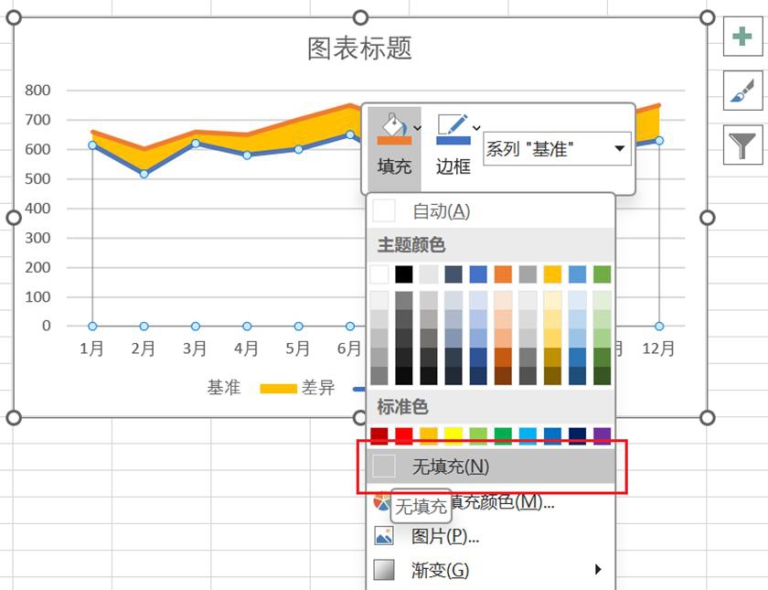The height and width of the screenshot is (590, 768).
Task: Click the color wheel icon for more fill colors
Action: point(382,501)
